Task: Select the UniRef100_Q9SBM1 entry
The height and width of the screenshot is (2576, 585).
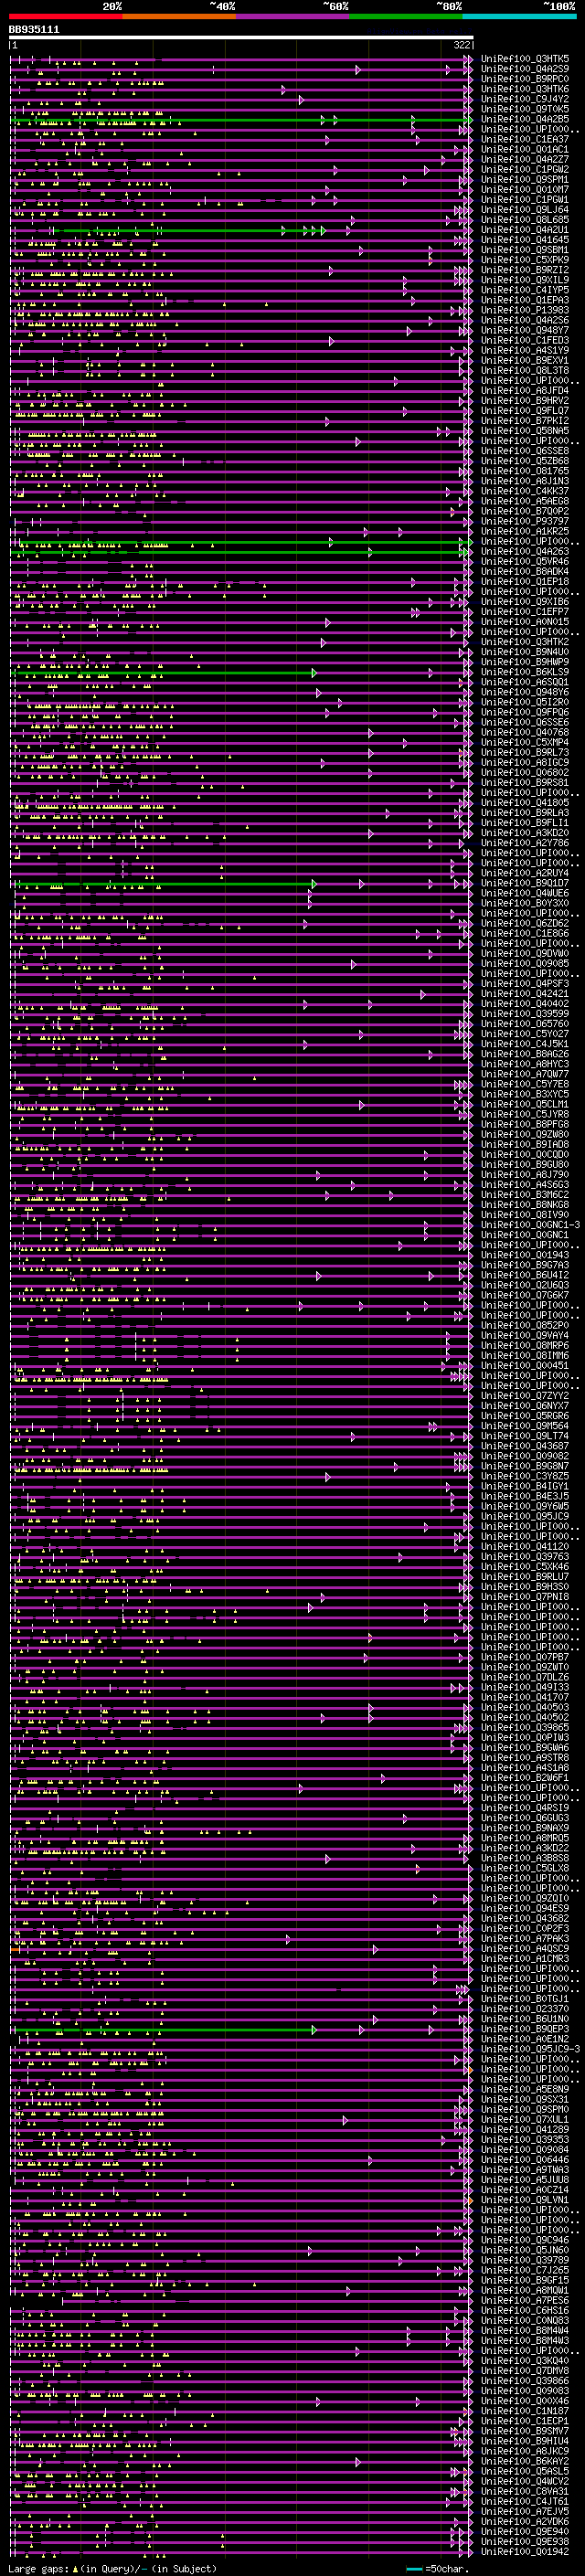Action: 525,251
